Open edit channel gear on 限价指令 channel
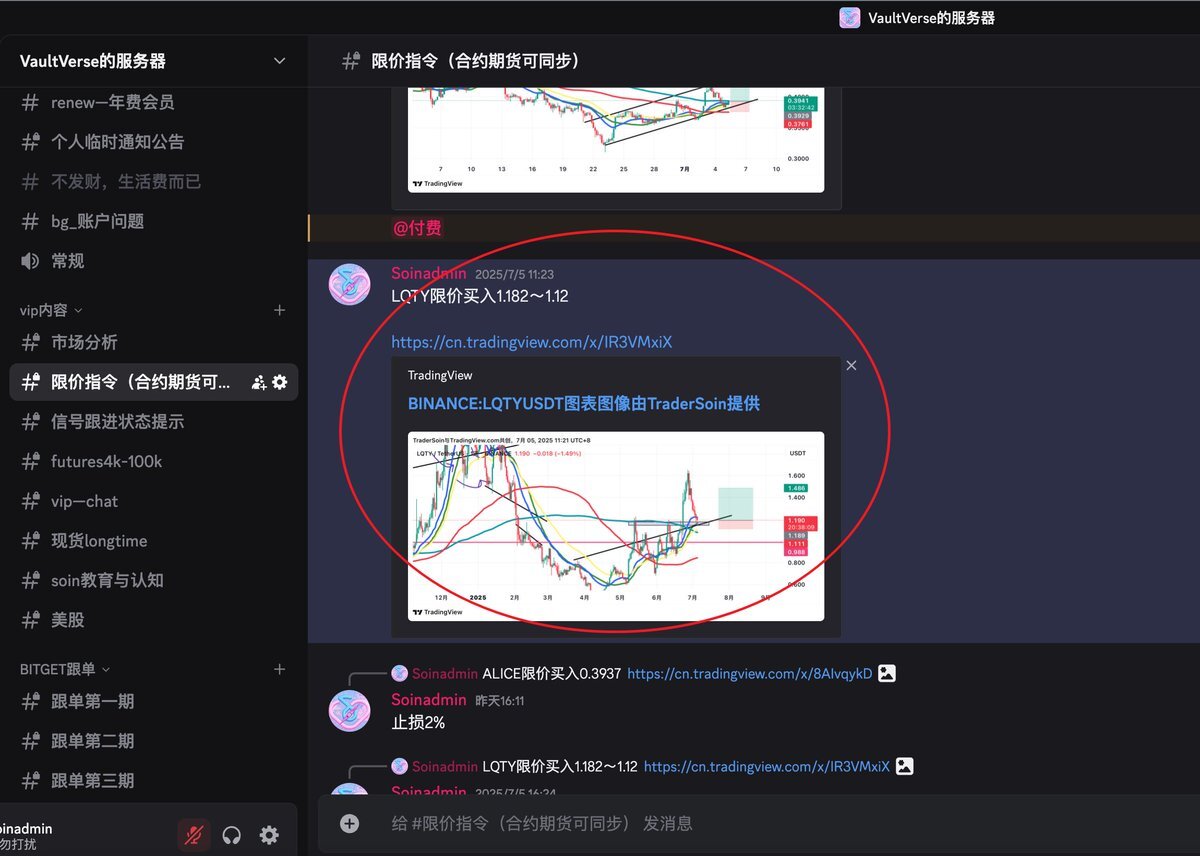1200x856 pixels. (x=279, y=382)
